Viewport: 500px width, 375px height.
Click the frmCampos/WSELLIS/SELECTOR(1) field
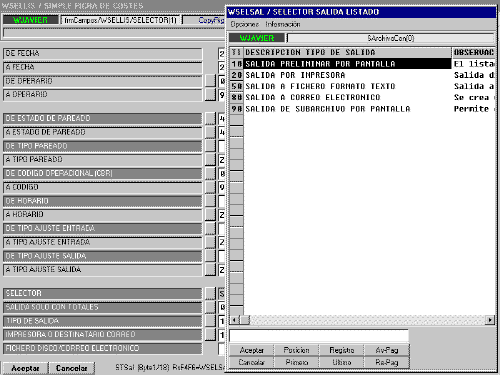coord(120,20)
